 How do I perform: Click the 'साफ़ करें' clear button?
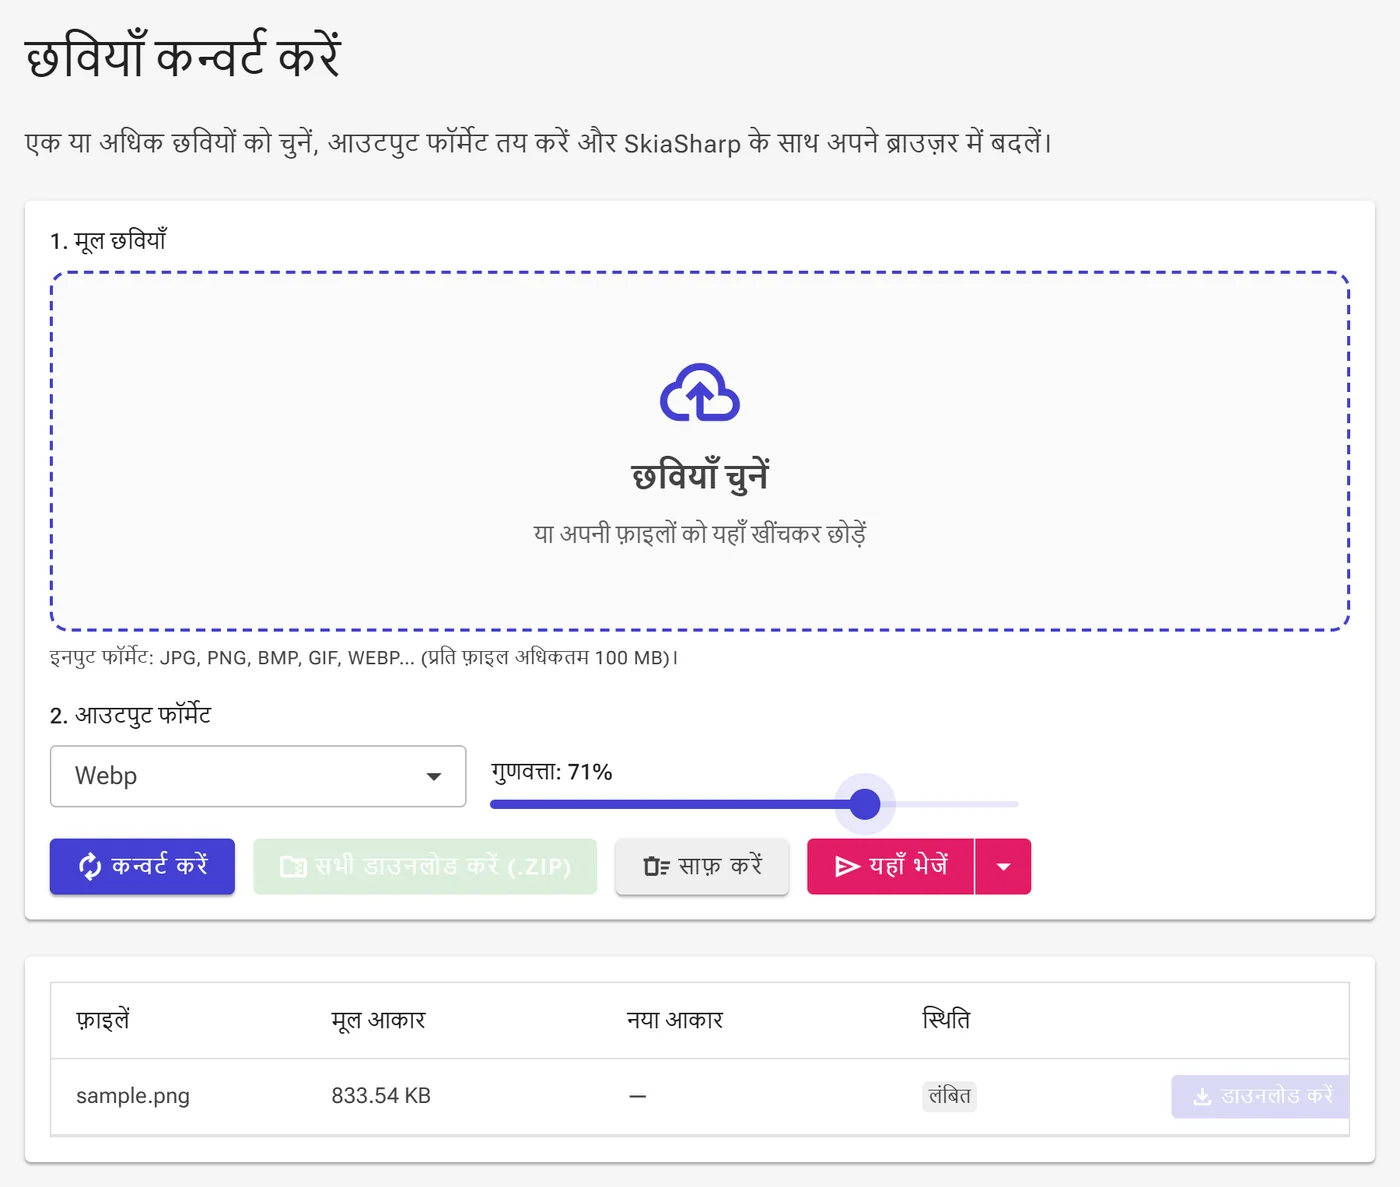pos(702,866)
